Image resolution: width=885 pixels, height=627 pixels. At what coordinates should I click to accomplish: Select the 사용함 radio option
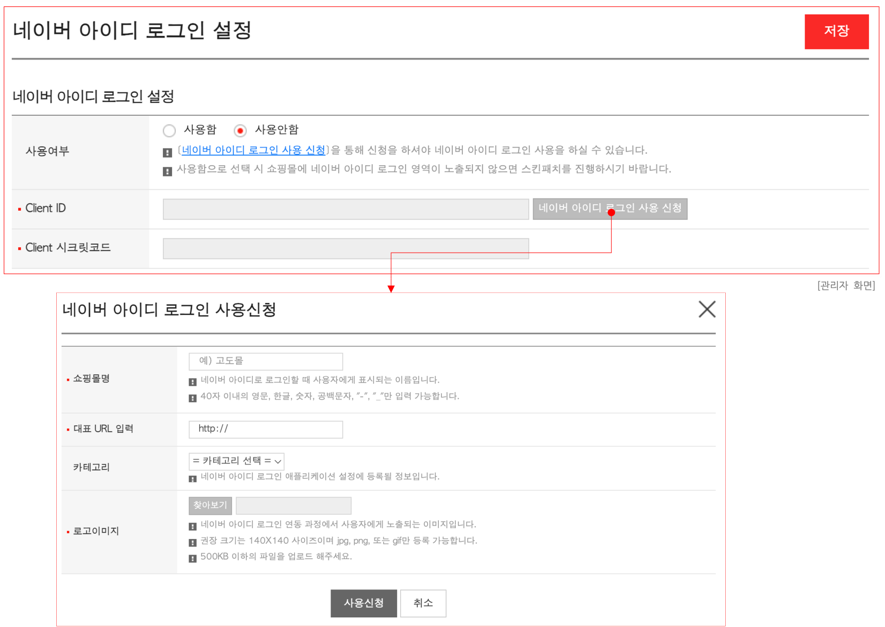click(x=169, y=131)
